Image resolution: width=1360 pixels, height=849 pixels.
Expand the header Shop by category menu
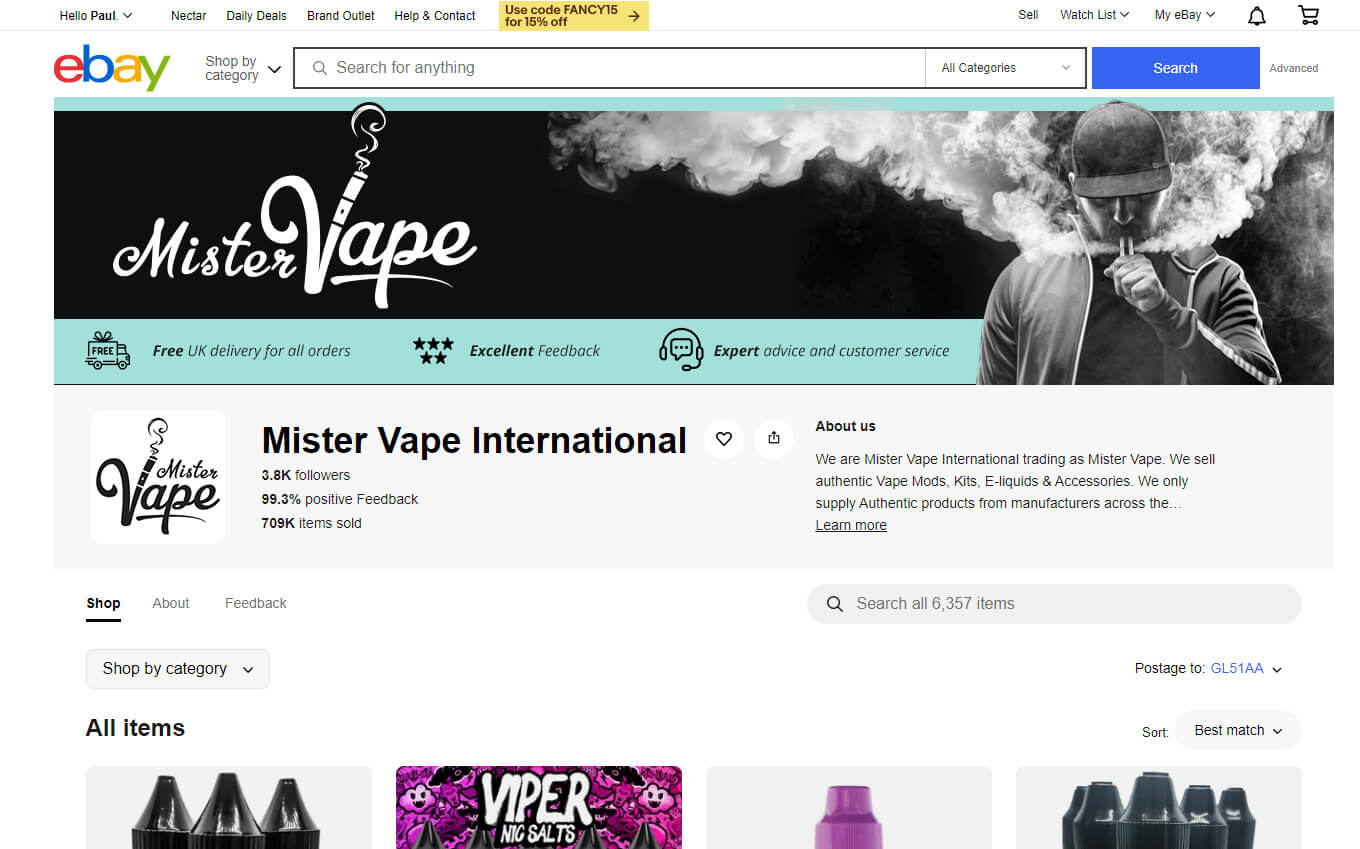coord(243,68)
